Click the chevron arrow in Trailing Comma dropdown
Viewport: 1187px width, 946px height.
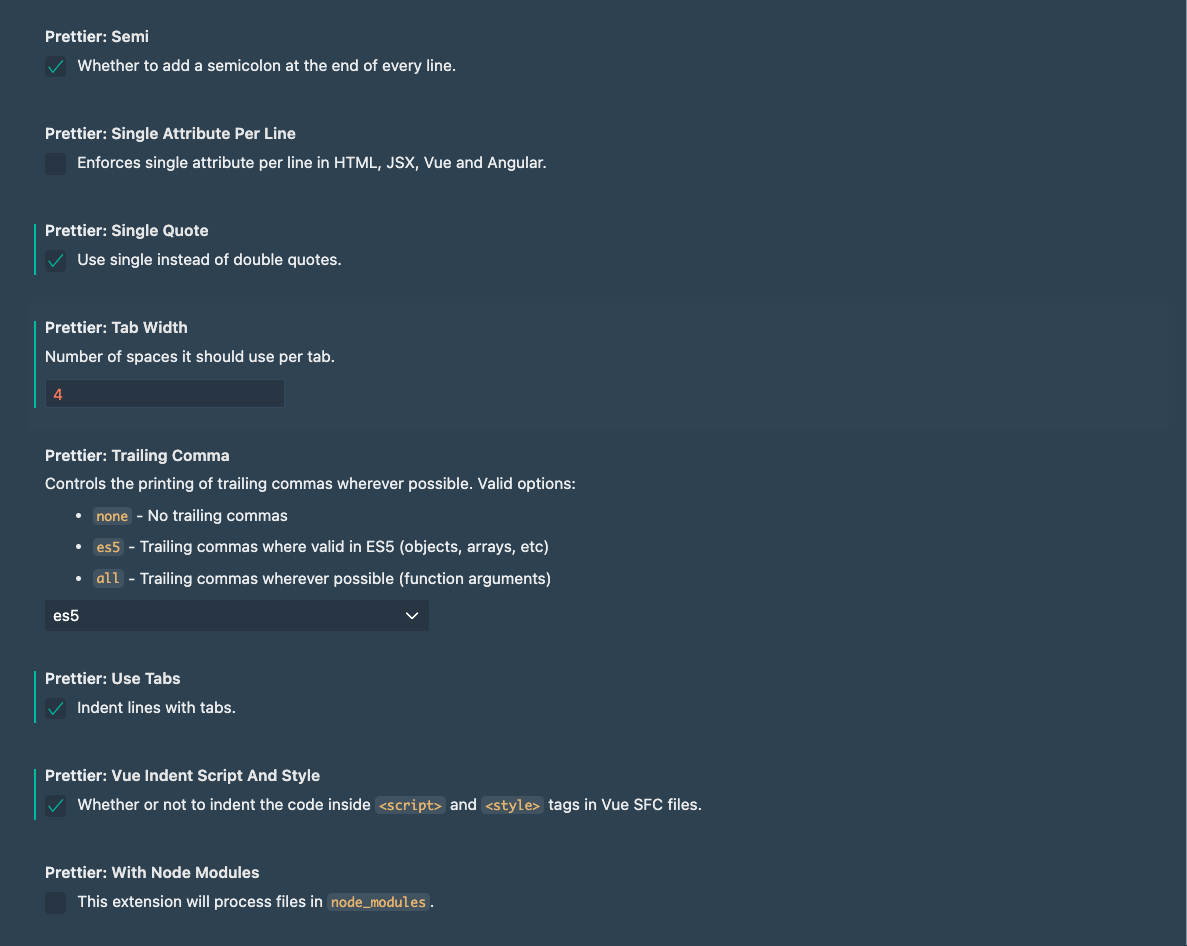(412, 616)
